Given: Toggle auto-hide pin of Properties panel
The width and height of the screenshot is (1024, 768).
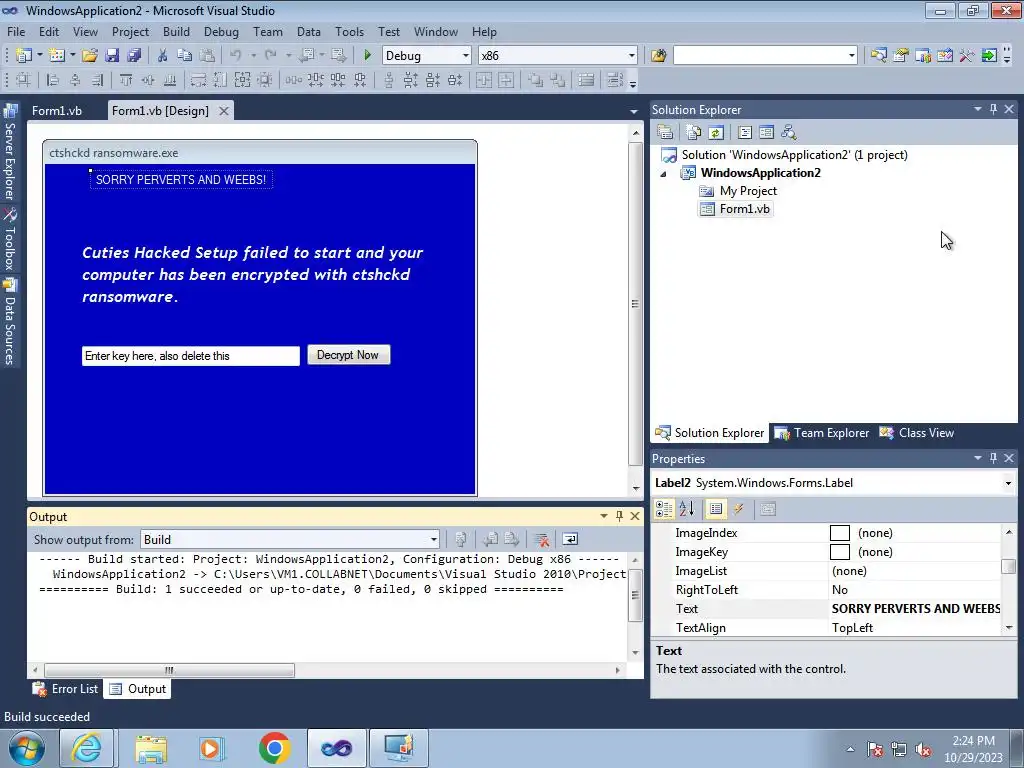Looking at the screenshot, I should [x=993, y=458].
